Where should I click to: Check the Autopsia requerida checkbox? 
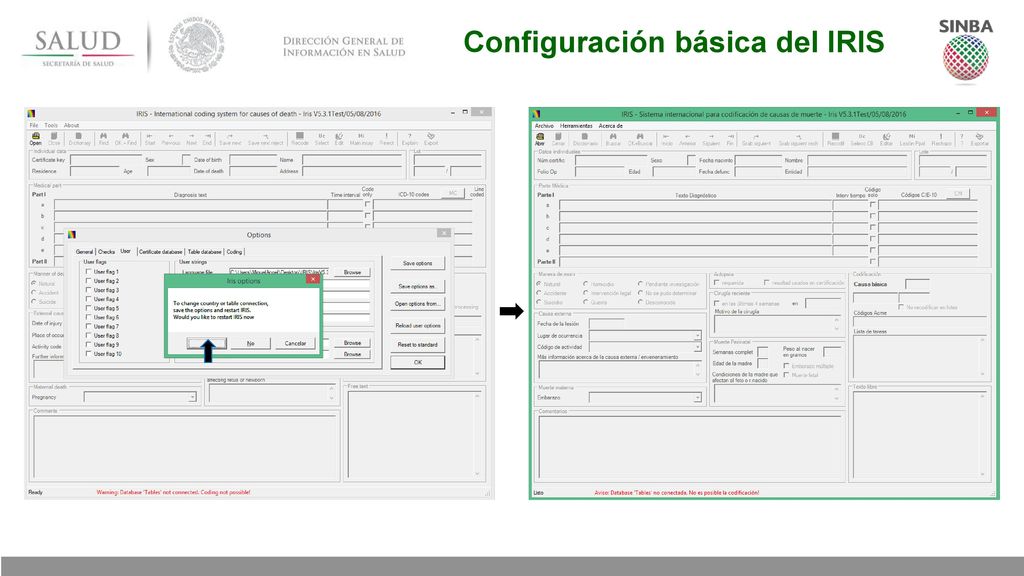(717, 283)
